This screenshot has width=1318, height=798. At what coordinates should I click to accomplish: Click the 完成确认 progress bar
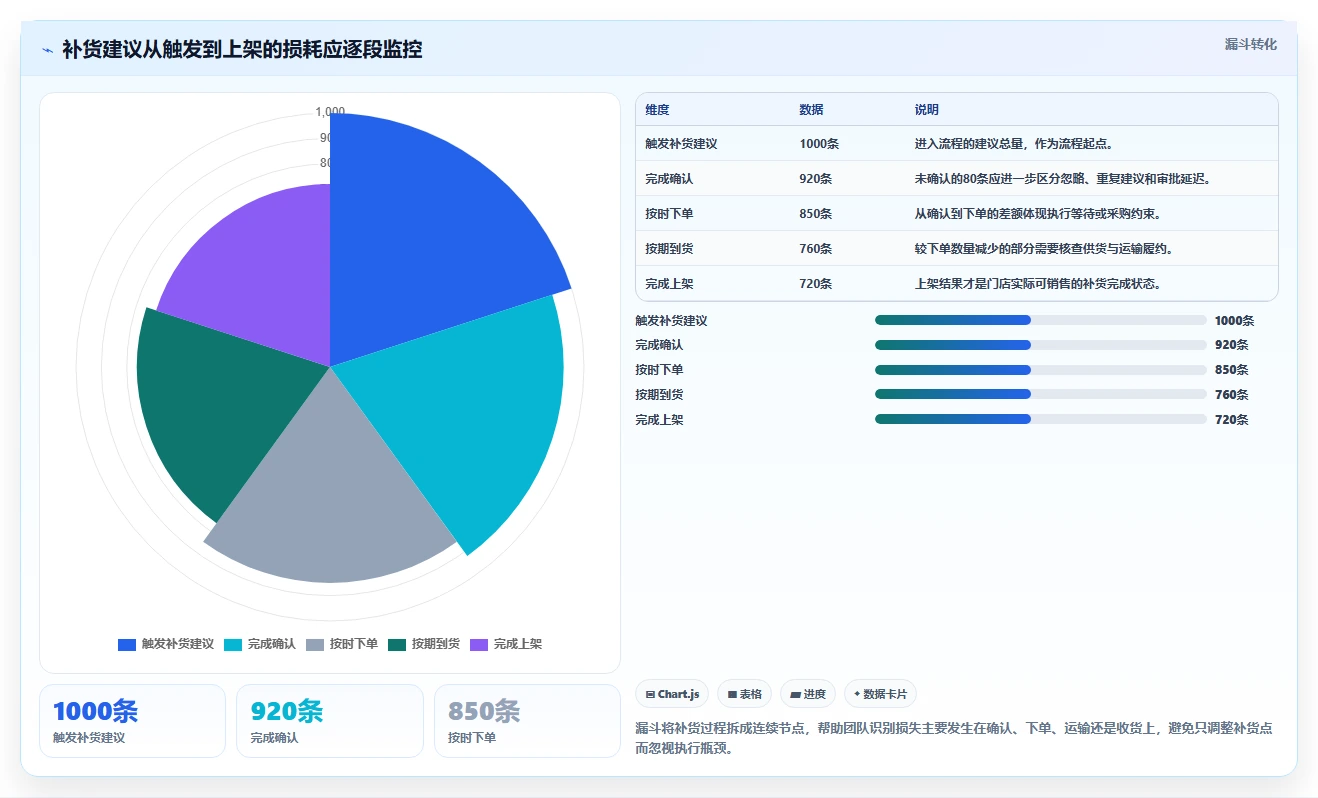pos(1040,345)
